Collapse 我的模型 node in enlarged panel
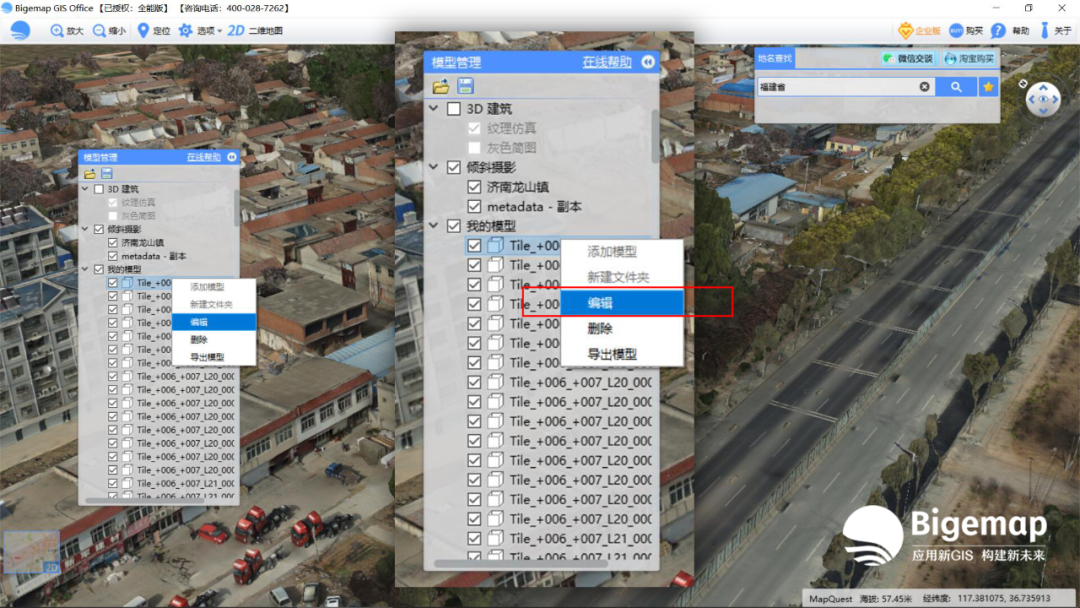Viewport: 1080px width, 608px height. coord(434,226)
